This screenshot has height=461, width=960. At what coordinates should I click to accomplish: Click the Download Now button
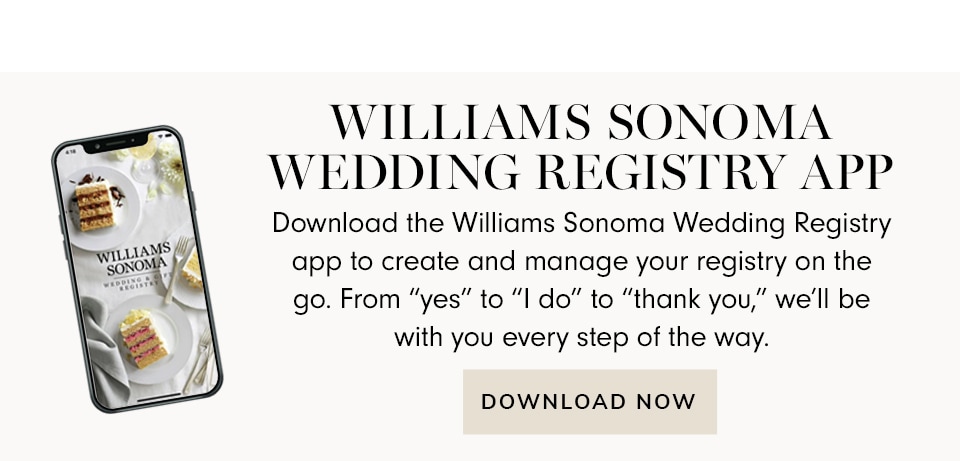click(589, 402)
